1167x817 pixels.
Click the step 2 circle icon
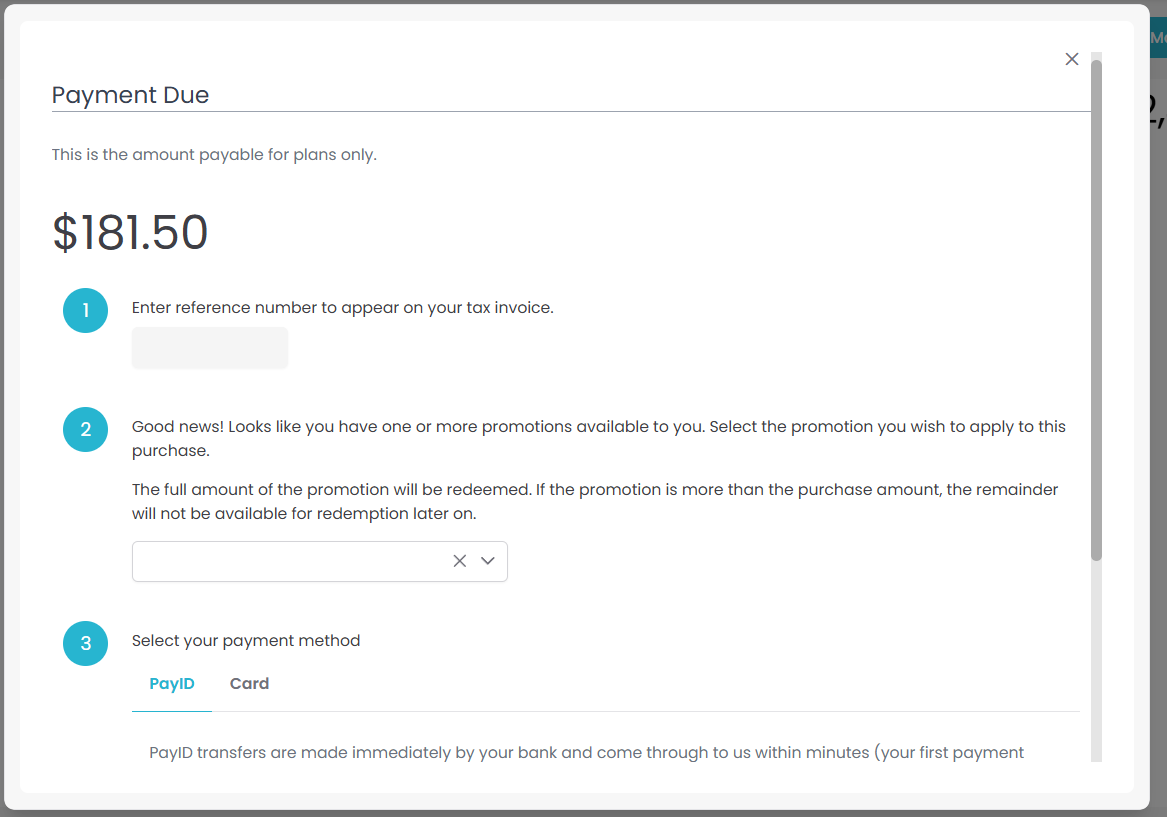click(x=85, y=430)
